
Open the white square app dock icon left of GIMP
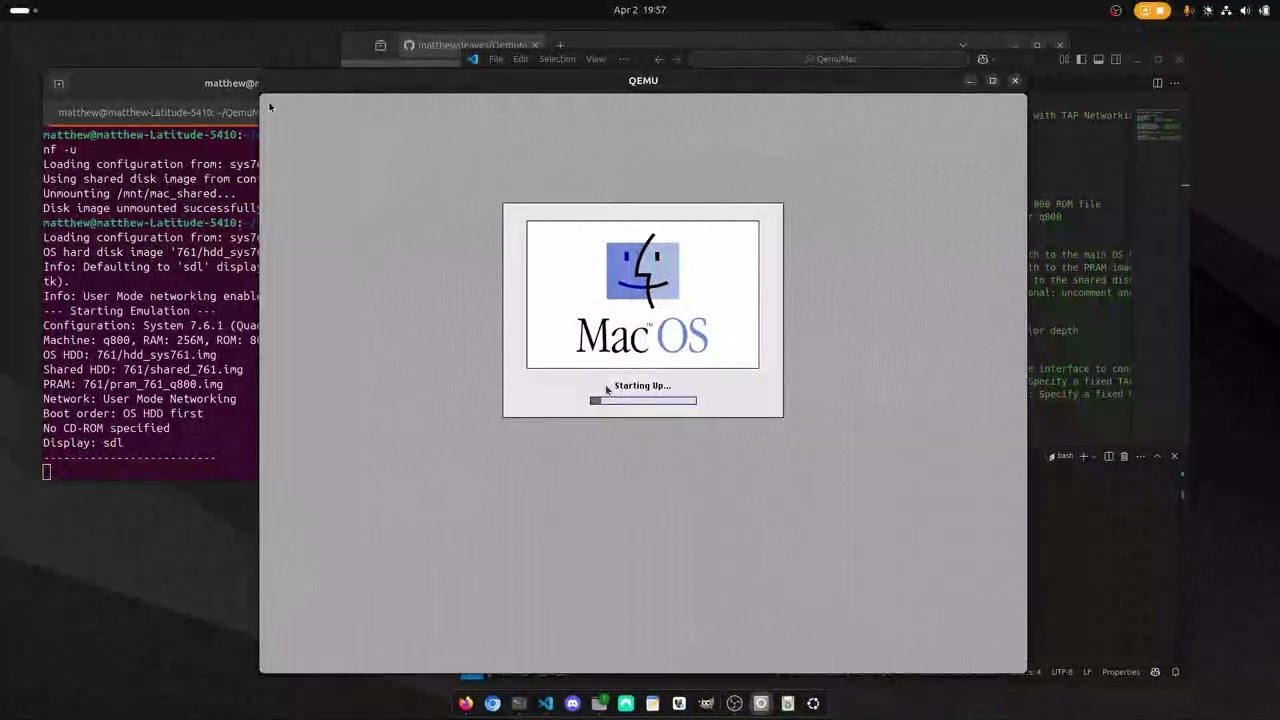(x=679, y=703)
